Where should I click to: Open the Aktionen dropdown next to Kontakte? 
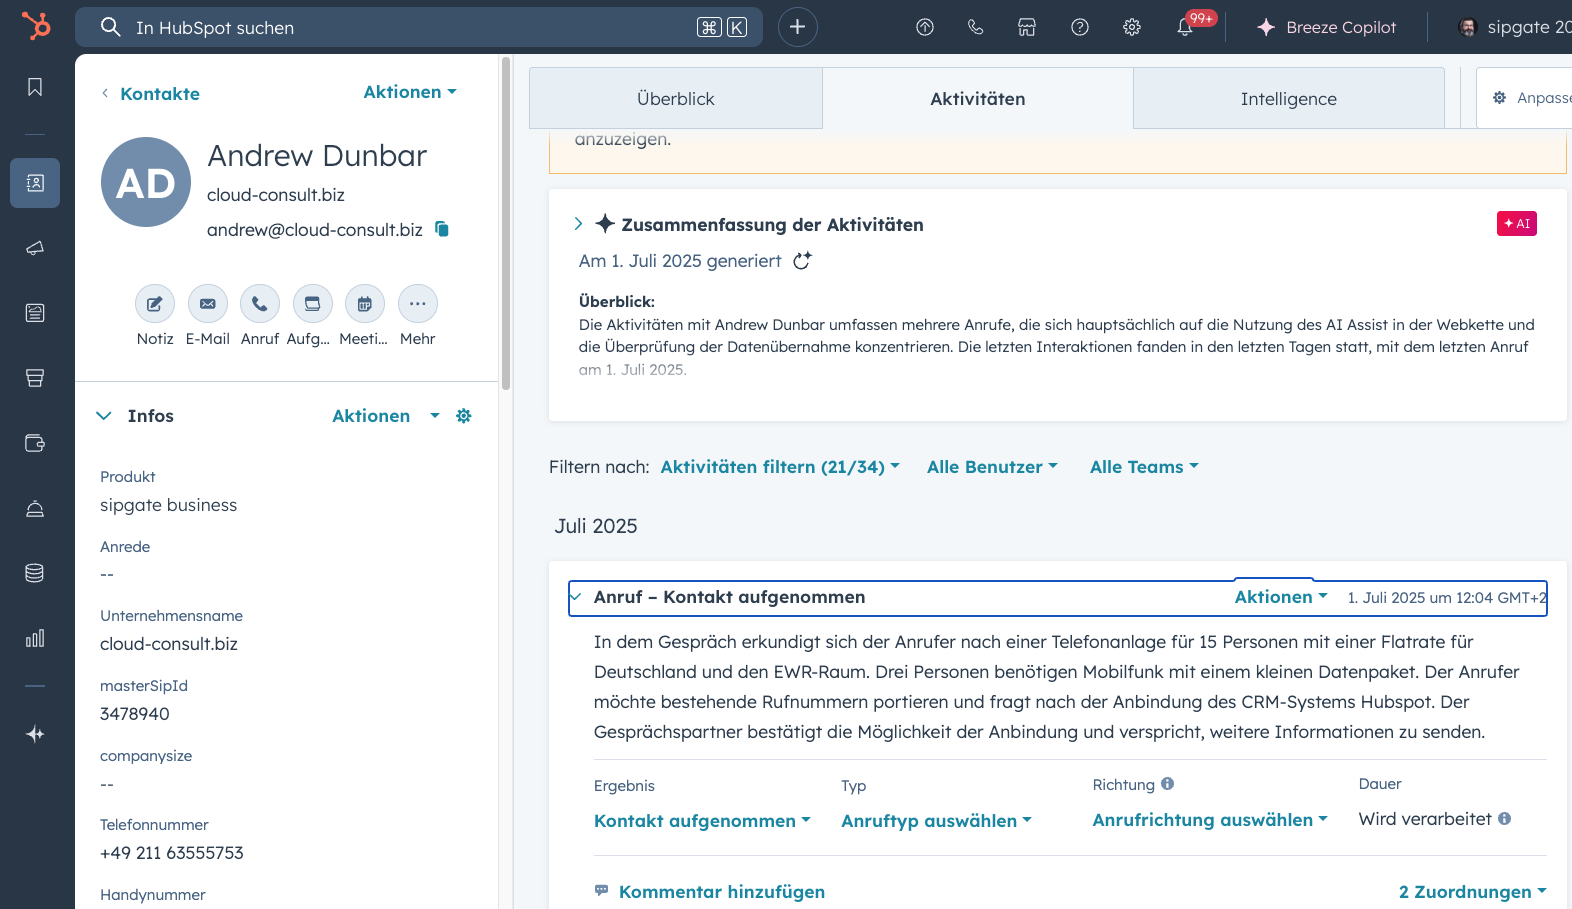(410, 92)
